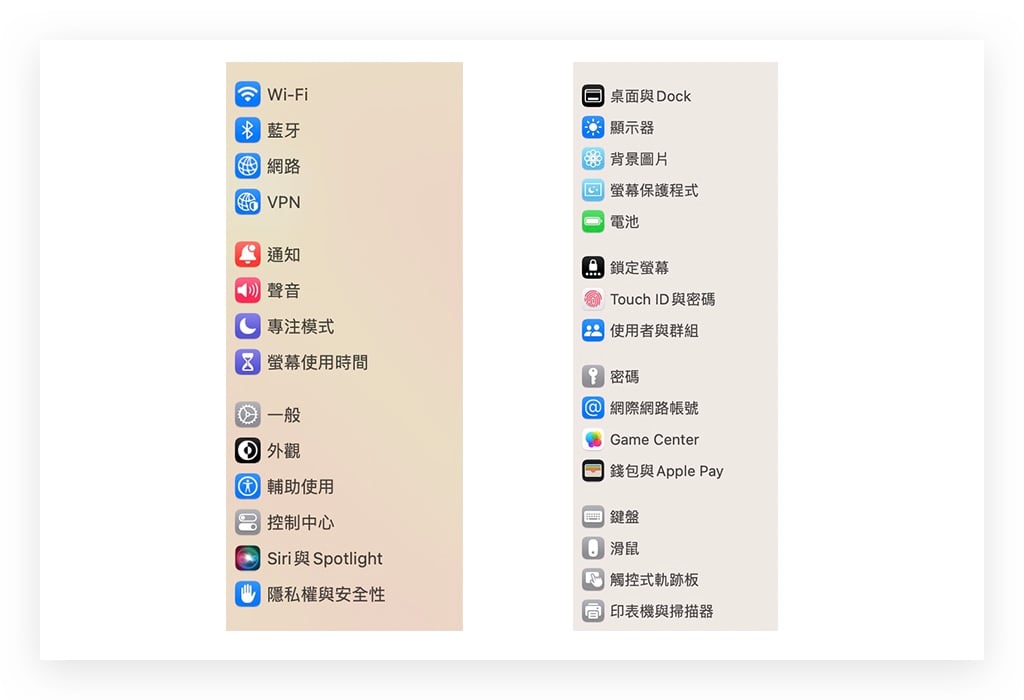The image size is (1024, 700).
Task: Select the 藍牙 text label
Action: [x=283, y=131]
